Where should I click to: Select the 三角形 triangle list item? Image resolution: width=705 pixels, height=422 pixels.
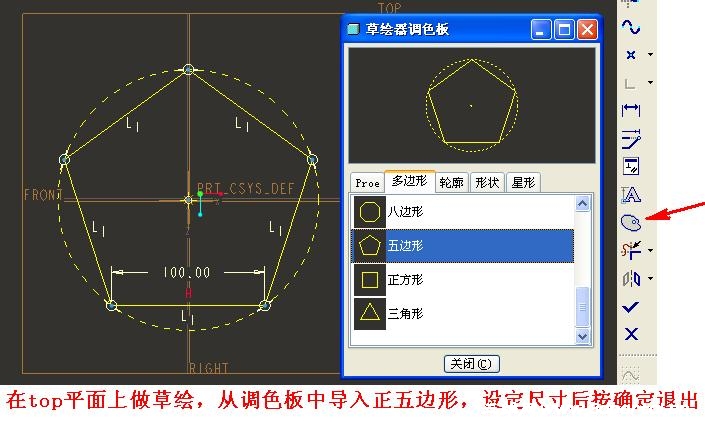point(463,313)
